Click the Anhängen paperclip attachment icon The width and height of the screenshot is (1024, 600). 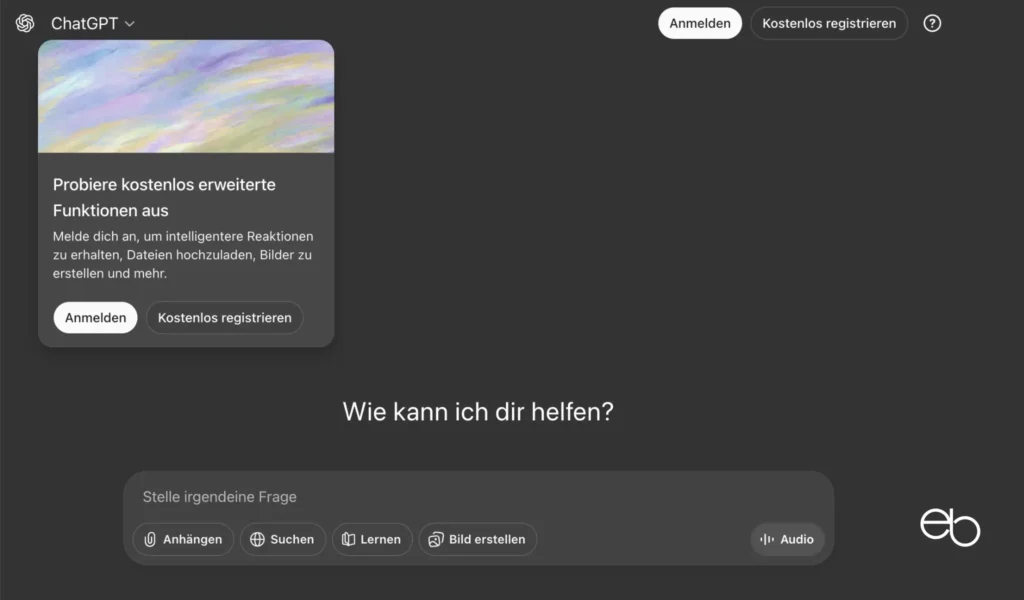click(152, 539)
